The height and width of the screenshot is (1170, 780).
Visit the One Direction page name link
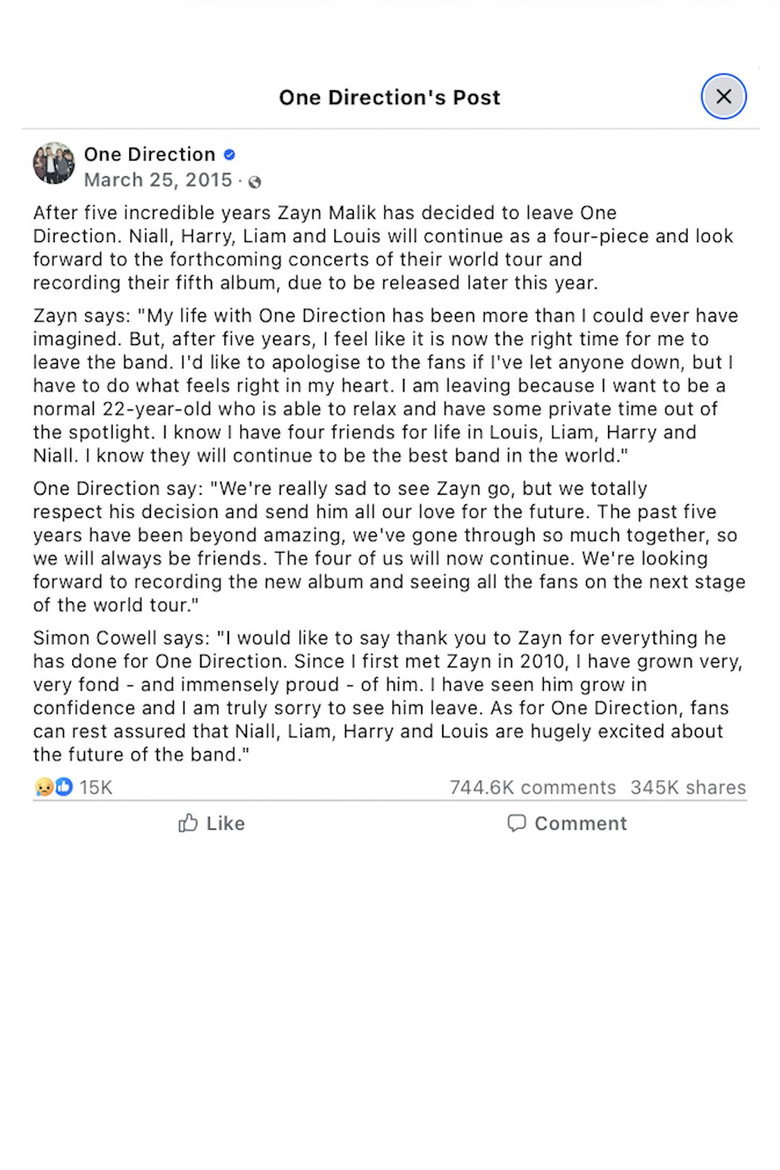pos(149,154)
